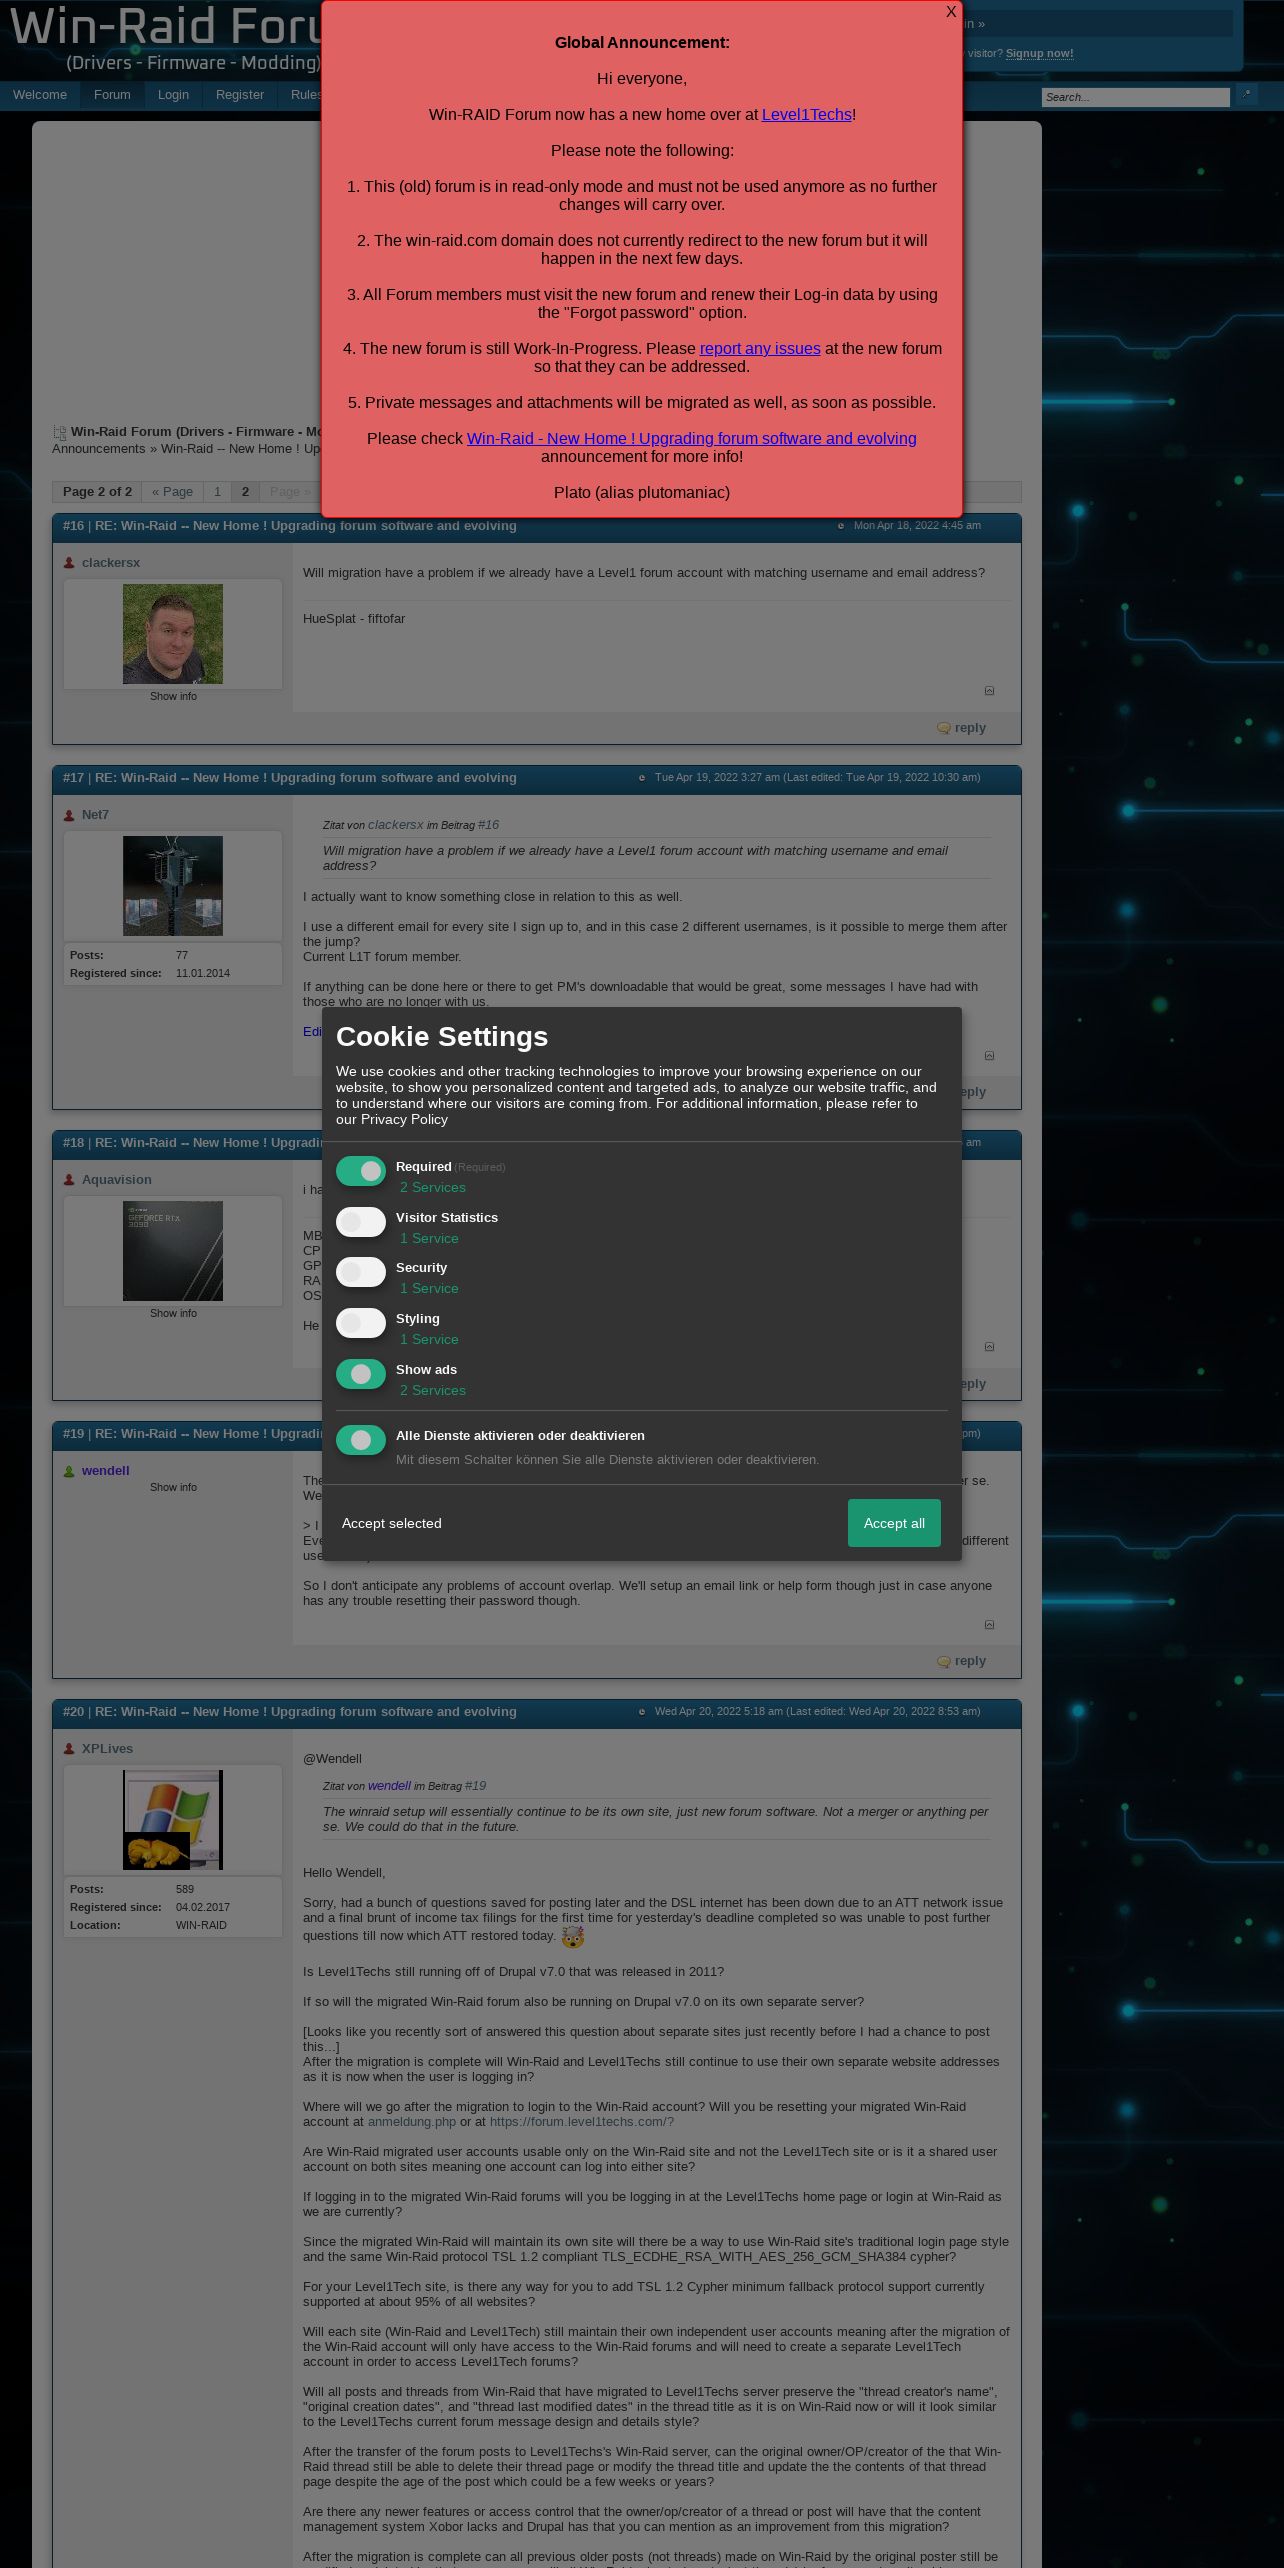
Task: Select page 1 in pagination
Action: [x=217, y=492]
